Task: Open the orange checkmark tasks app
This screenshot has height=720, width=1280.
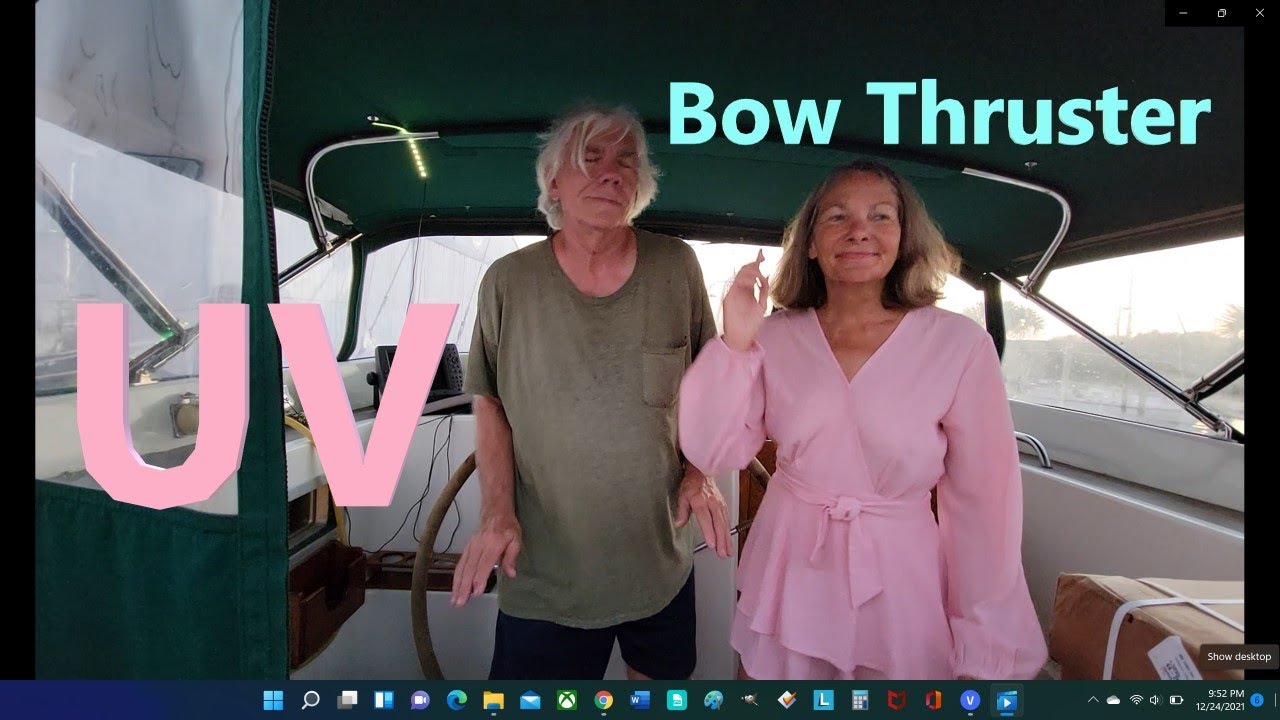Action: click(787, 700)
